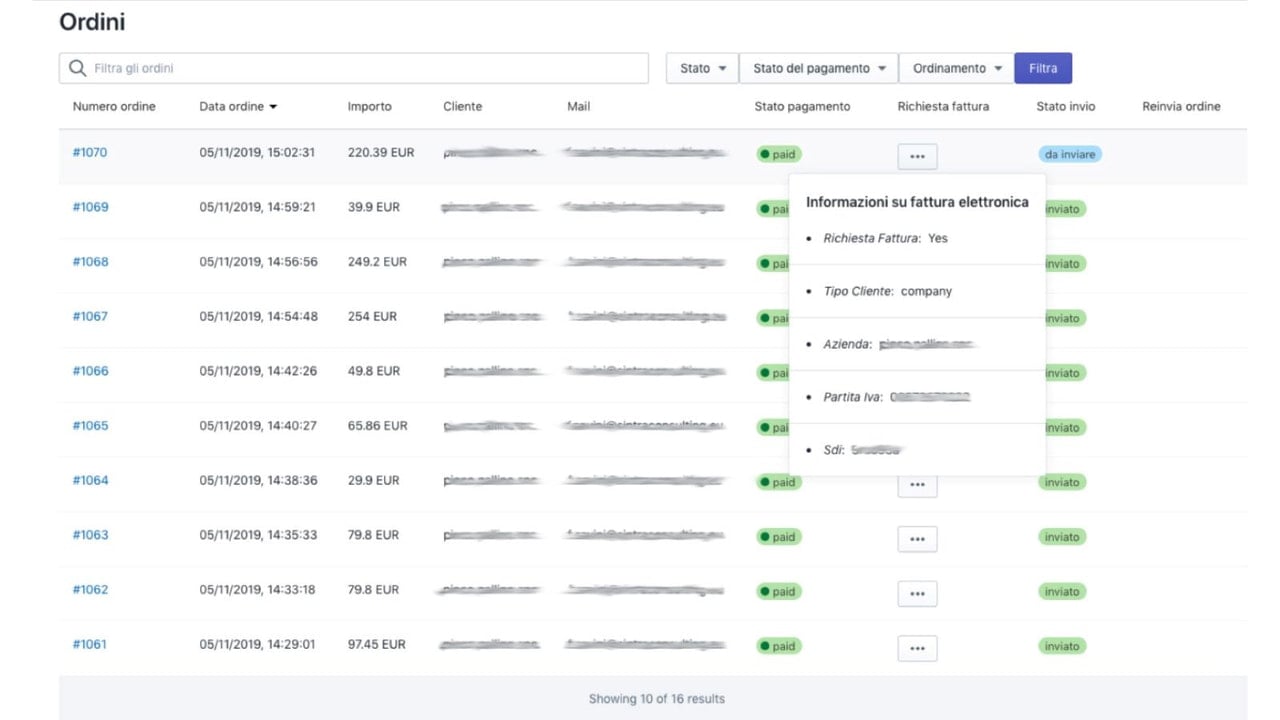
Task: Click 'Reinvia ordine' column header
Action: 1181,106
